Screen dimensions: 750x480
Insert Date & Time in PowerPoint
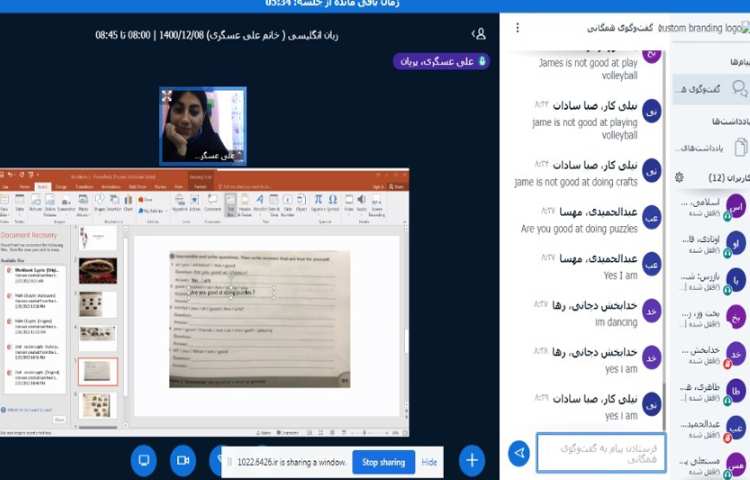(x=274, y=205)
